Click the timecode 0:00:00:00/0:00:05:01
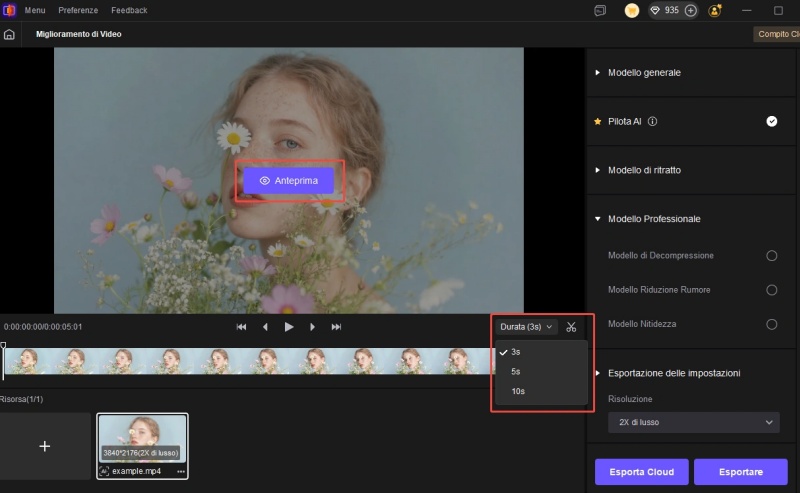 pyautogui.click(x=43, y=327)
